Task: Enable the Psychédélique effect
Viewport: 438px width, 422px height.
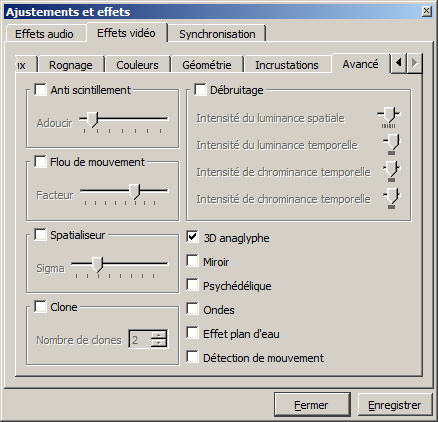Action: coord(192,285)
